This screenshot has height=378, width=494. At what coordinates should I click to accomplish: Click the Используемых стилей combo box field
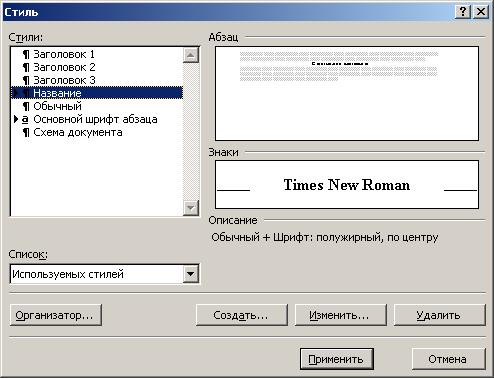pyautogui.click(x=105, y=274)
